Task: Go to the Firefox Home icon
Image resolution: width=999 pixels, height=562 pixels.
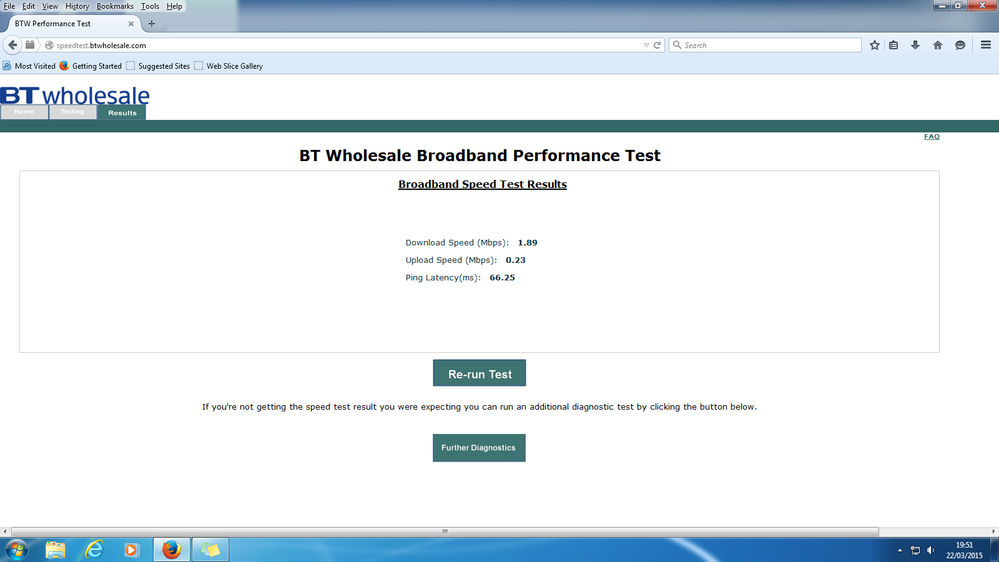Action: click(938, 45)
